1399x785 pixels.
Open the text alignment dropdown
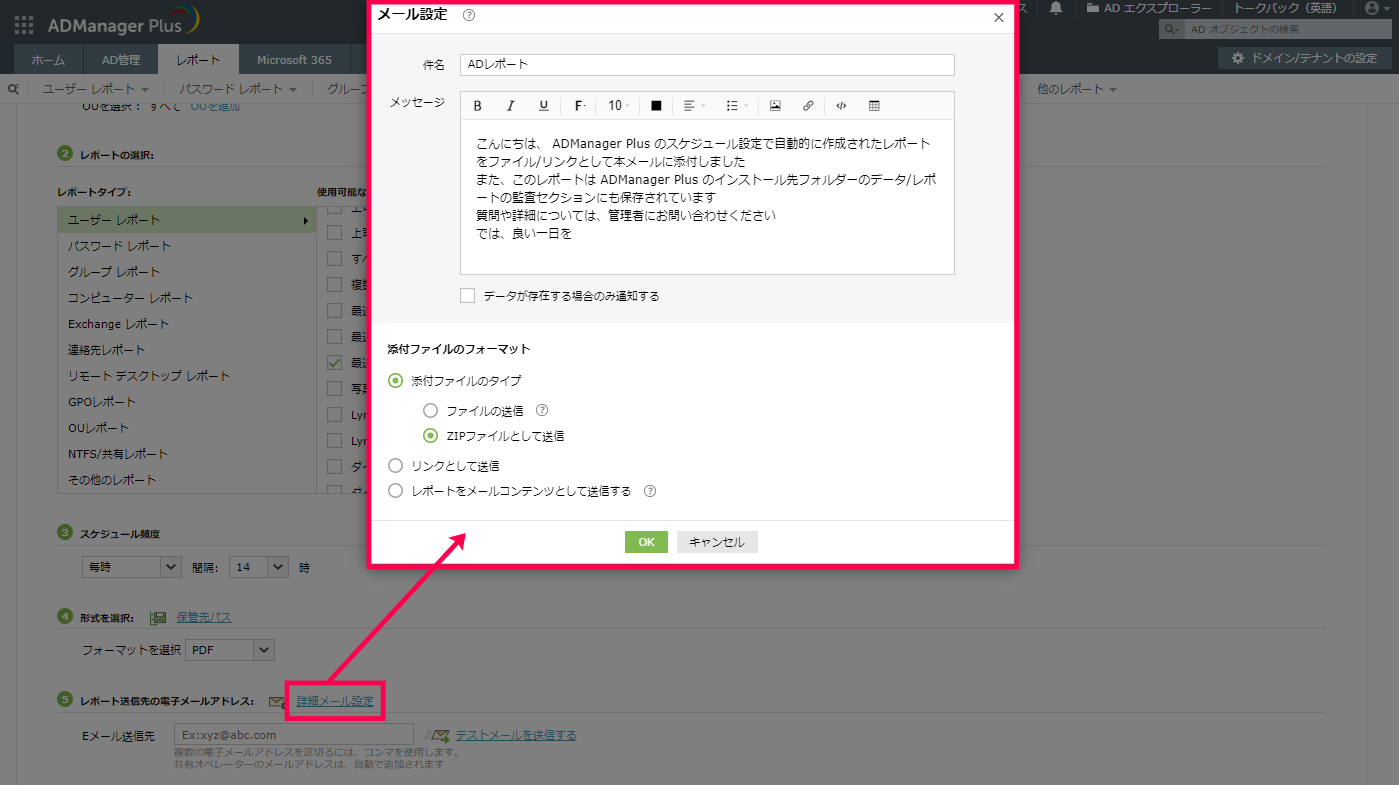click(x=695, y=106)
